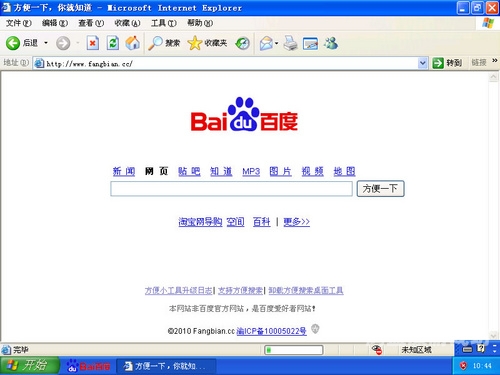Image resolution: width=500 pixels, height=375 pixels.
Task: Click the History clock icon
Action: click(x=242, y=43)
